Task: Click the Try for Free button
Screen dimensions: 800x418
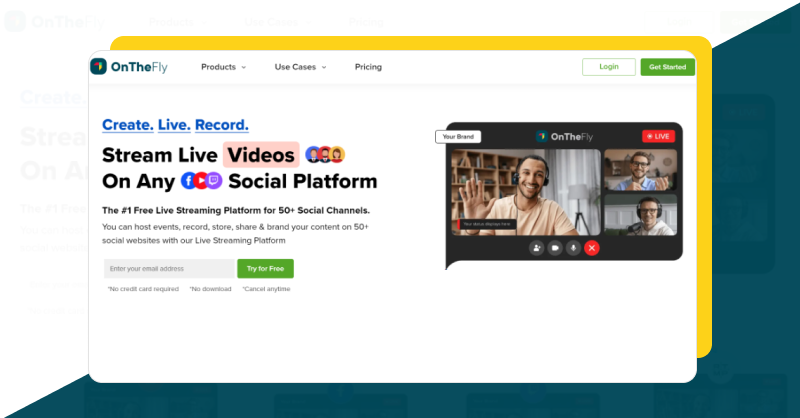Action: pyautogui.click(x=265, y=268)
